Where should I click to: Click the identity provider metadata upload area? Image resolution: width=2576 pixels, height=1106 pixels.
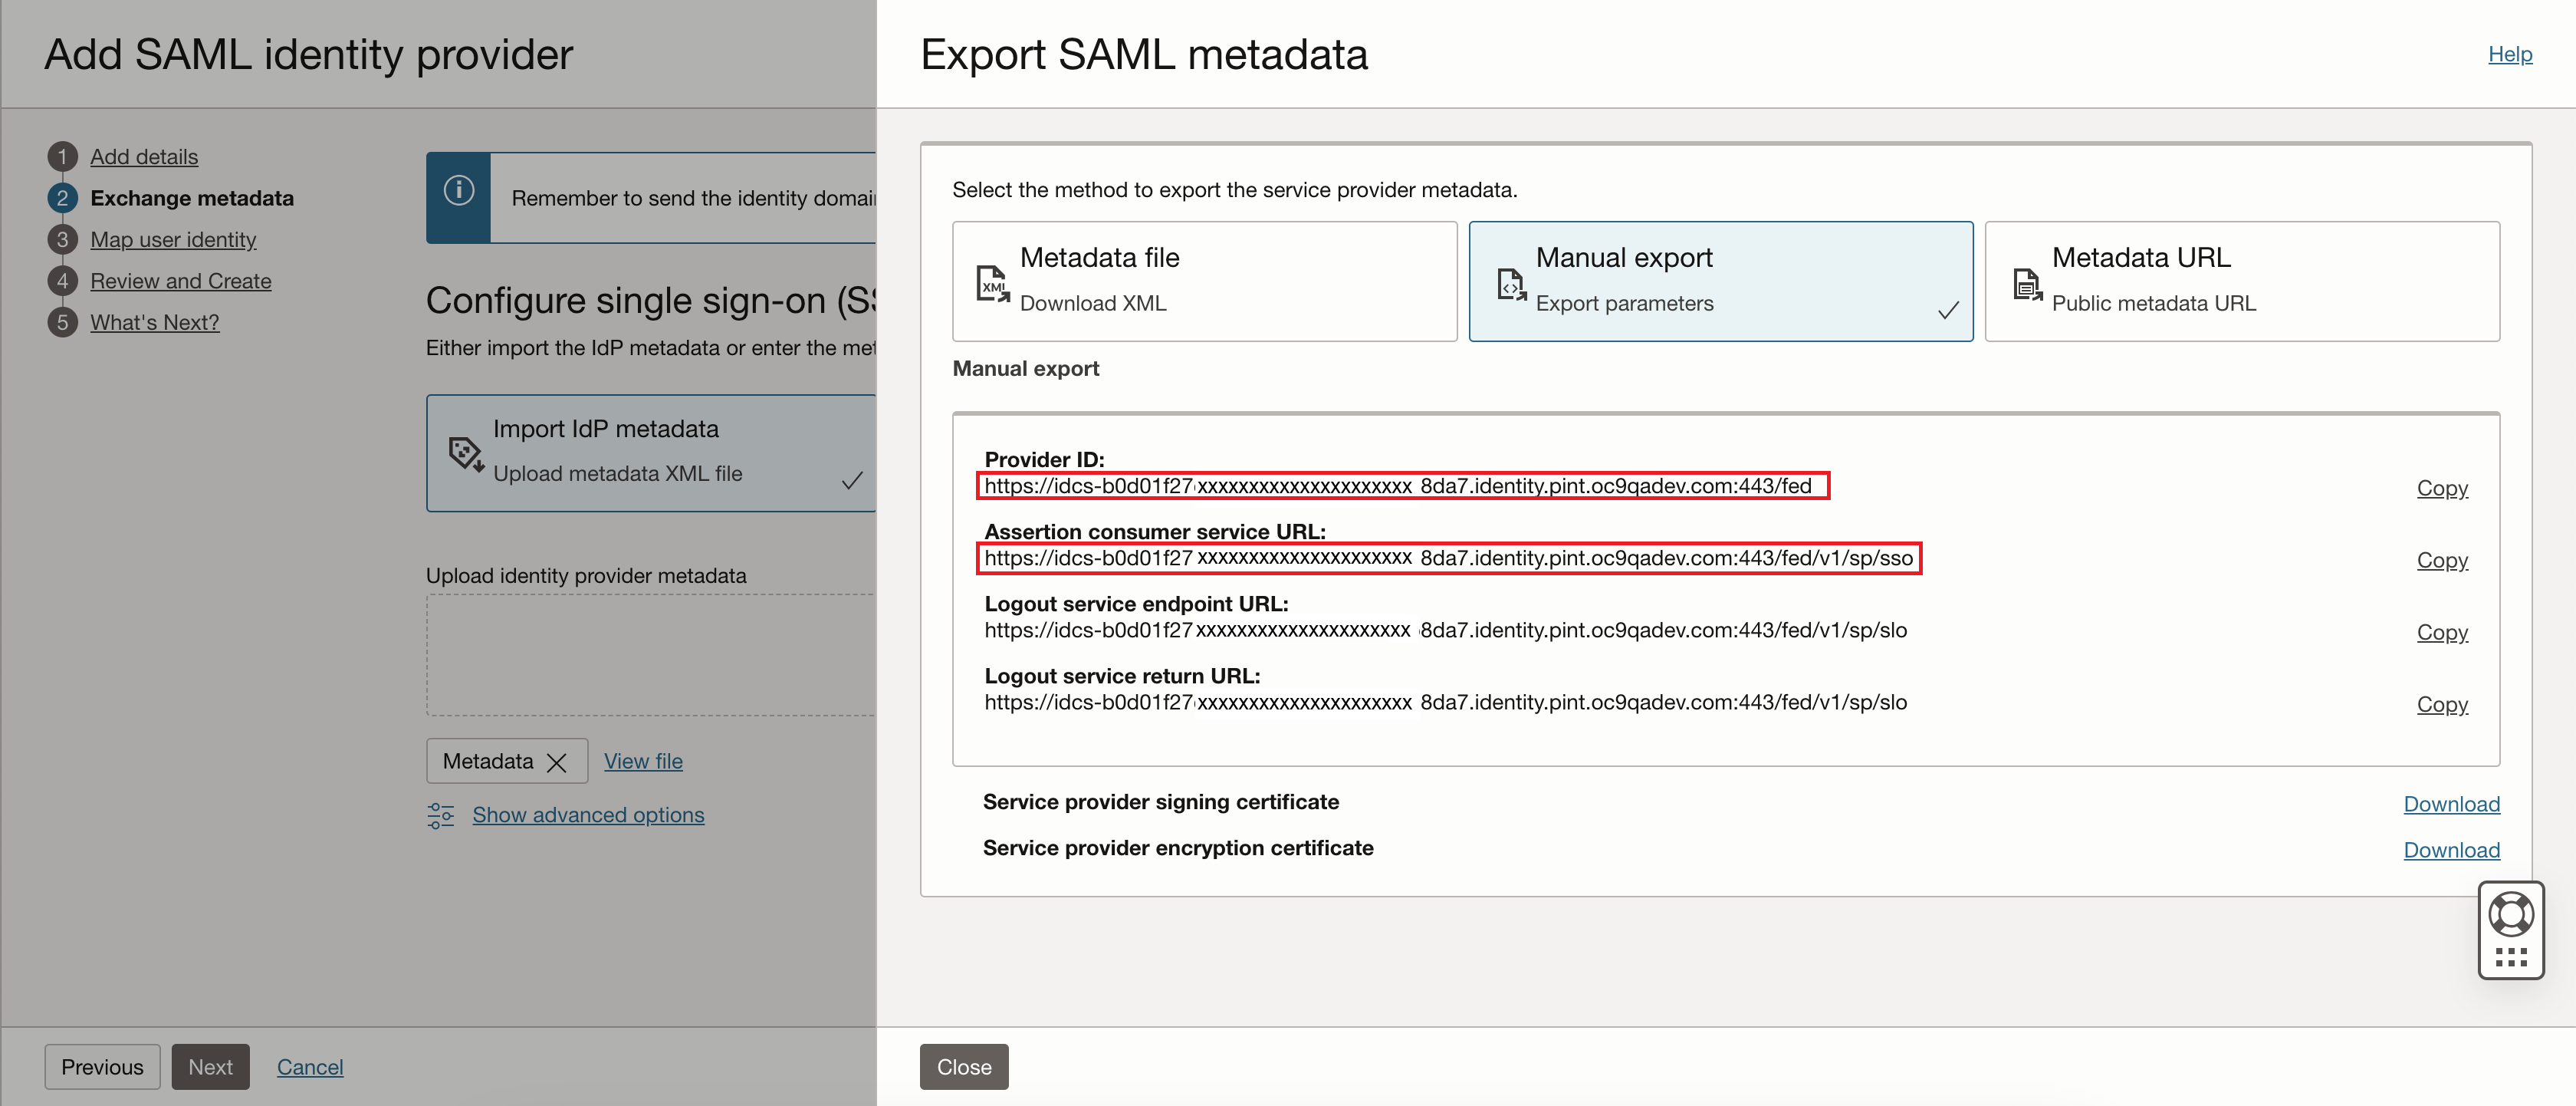(x=650, y=655)
